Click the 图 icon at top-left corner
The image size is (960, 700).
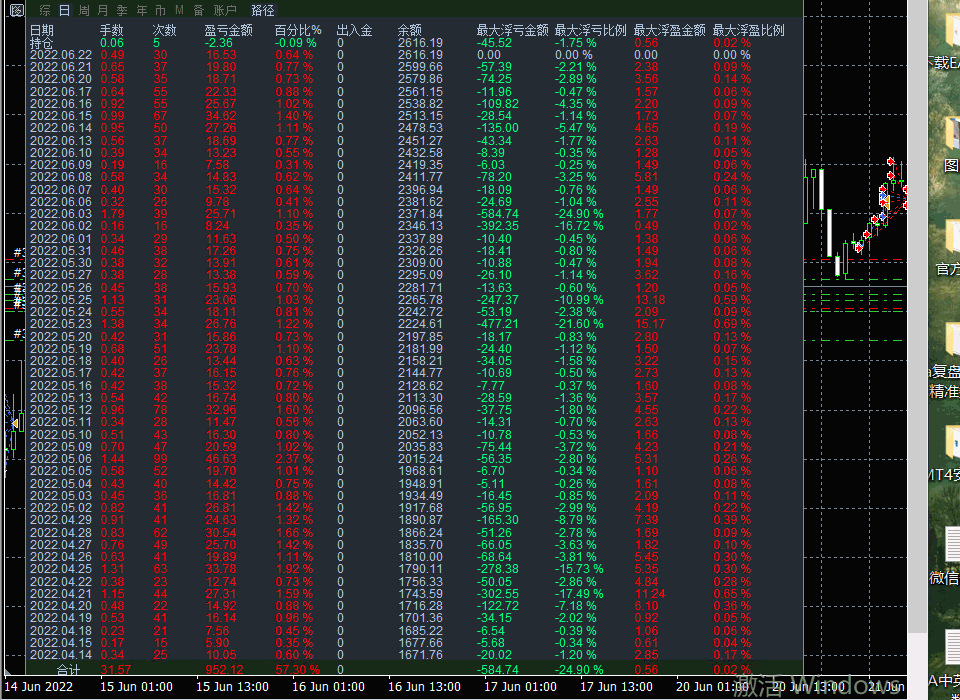click(x=16, y=10)
